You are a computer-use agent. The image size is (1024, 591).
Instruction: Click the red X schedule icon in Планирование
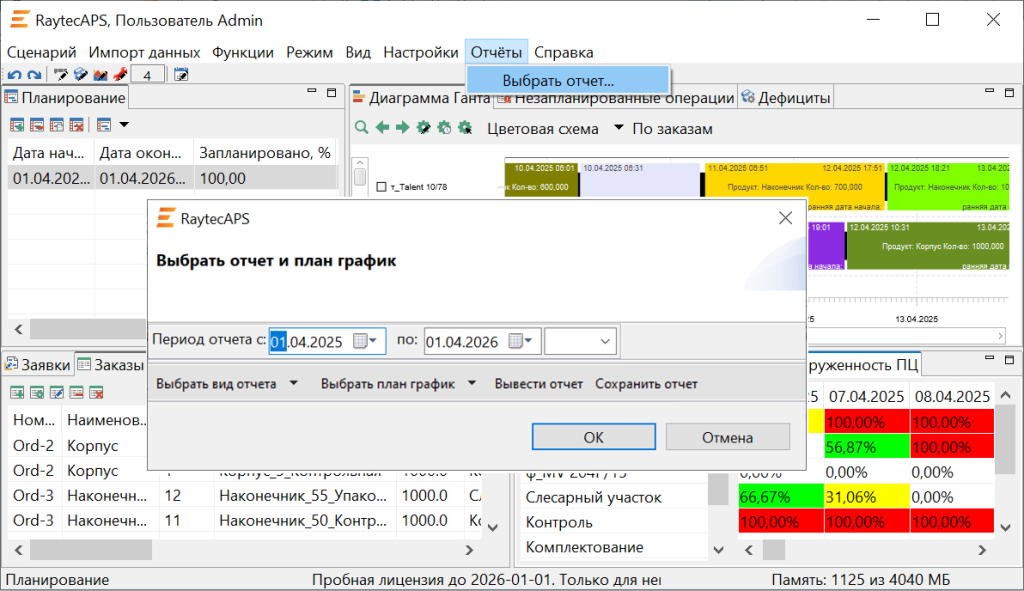(76, 125)
